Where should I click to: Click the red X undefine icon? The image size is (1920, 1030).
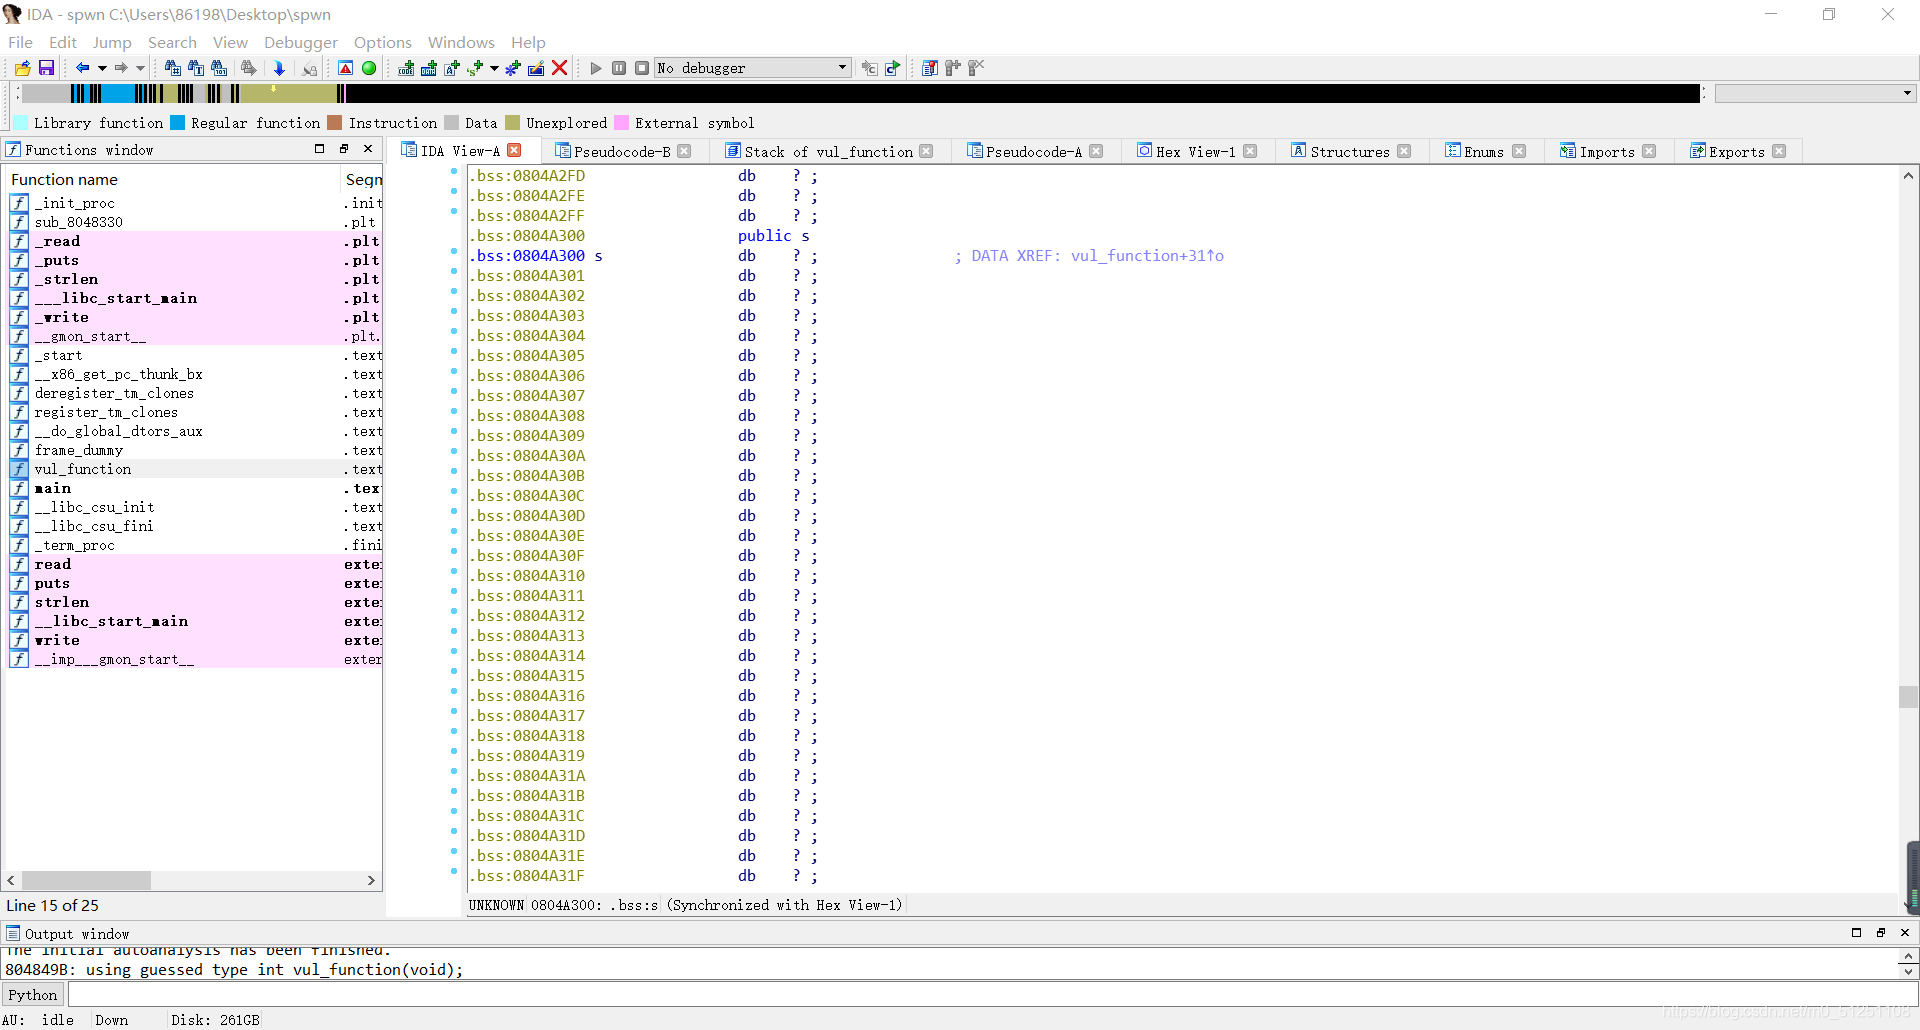pyautogui.click(x=560, y=68)
